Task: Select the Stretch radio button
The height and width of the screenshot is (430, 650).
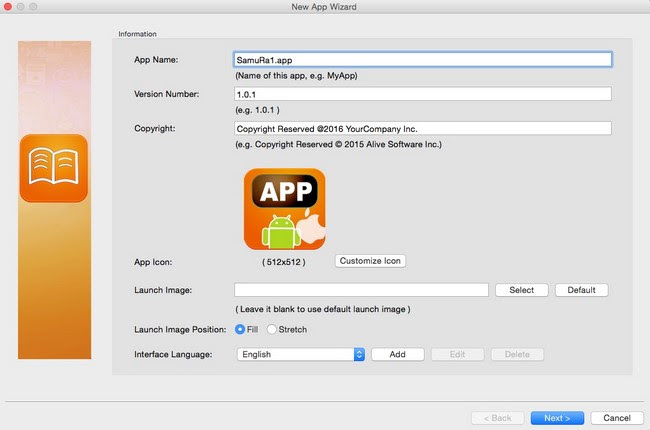Action: pyautogui.click(x=272, y=329)
